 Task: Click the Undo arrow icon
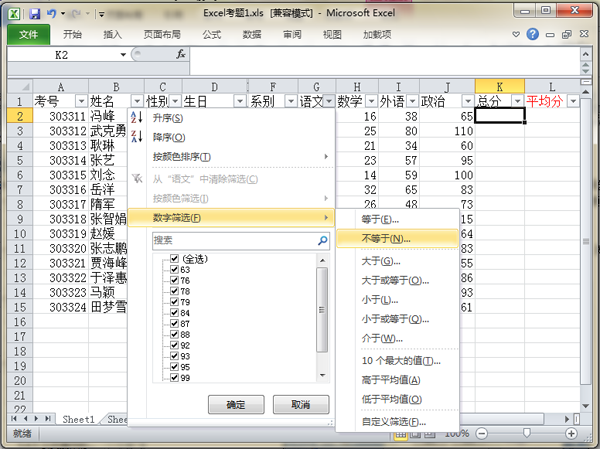point(52,14)
